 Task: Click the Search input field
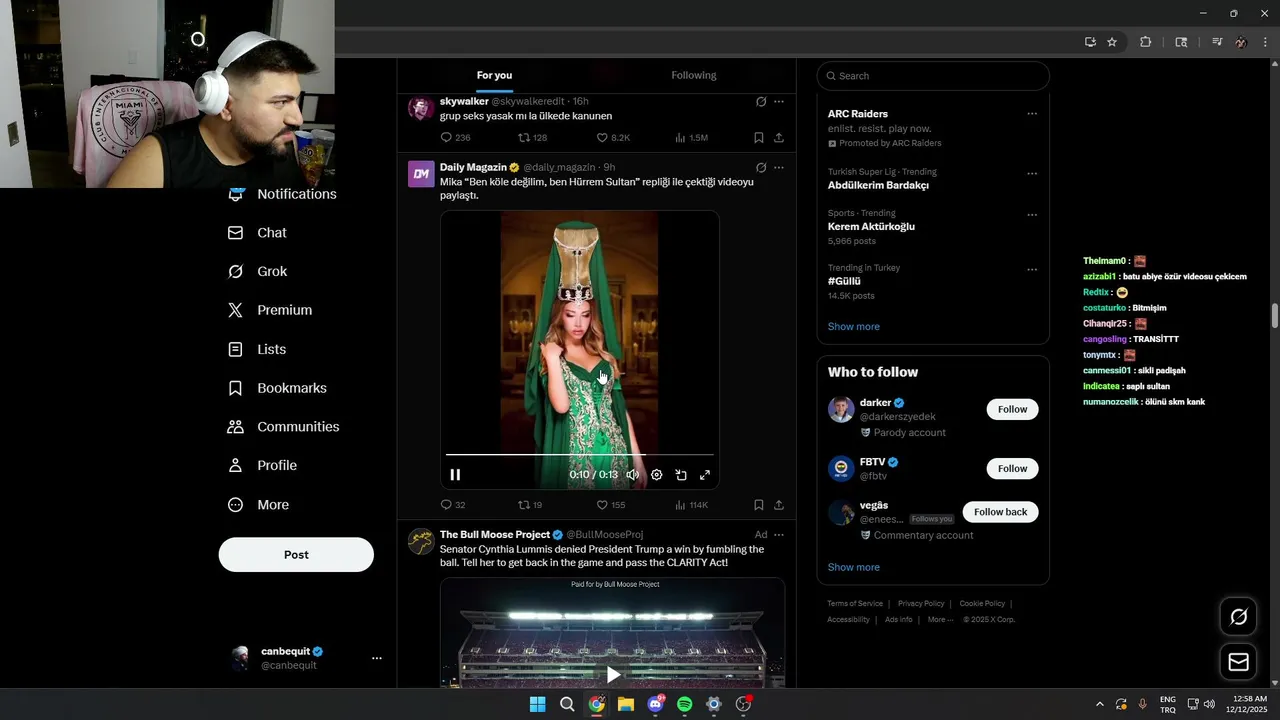click(933, 76)
